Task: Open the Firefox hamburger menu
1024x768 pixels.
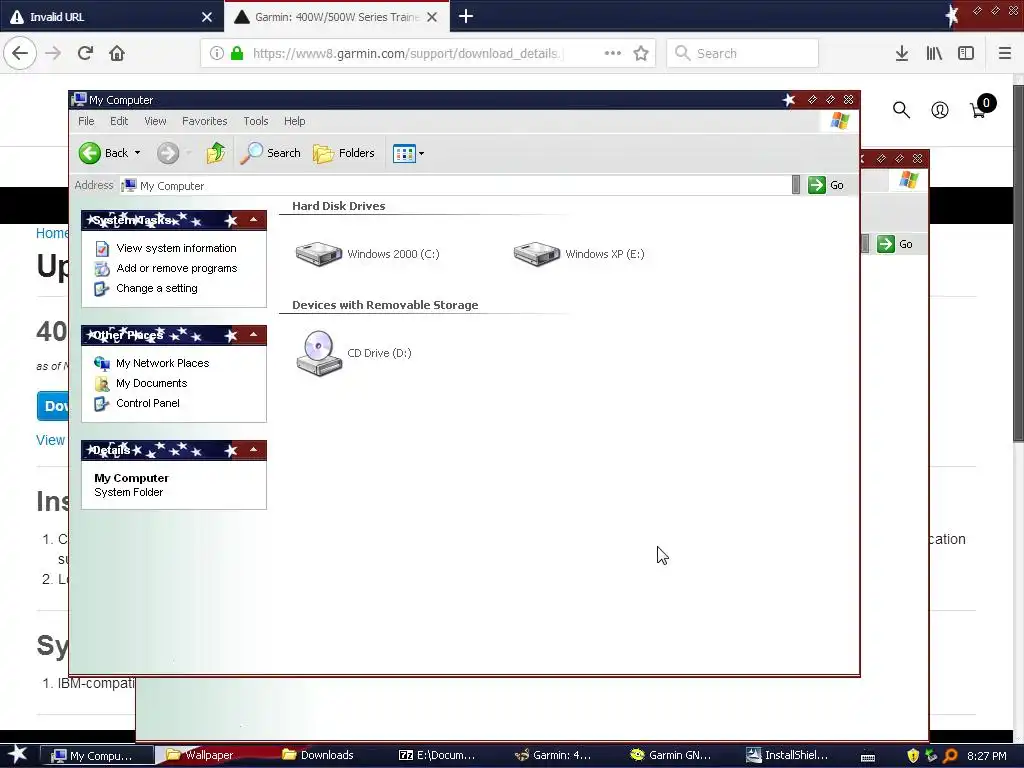Action: tap(1005, 53)
